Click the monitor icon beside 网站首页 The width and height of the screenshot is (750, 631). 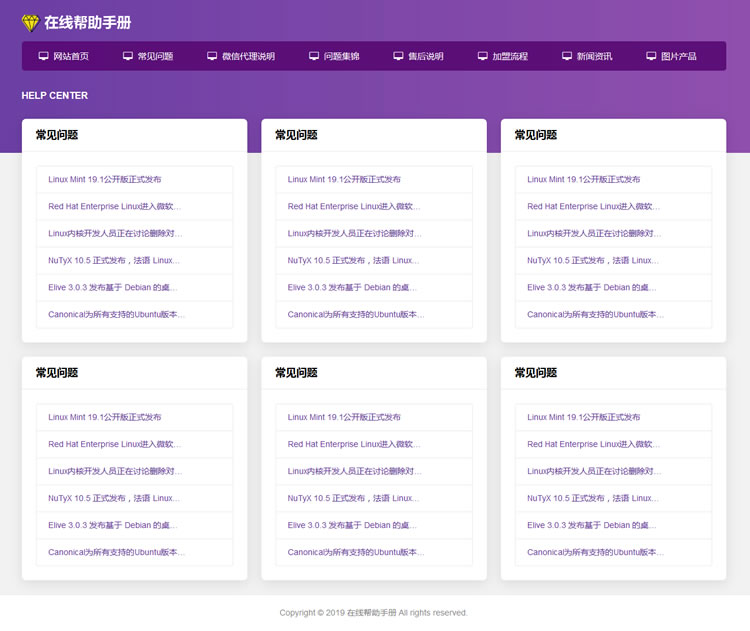pyautogui.click(x=44, y=56)
